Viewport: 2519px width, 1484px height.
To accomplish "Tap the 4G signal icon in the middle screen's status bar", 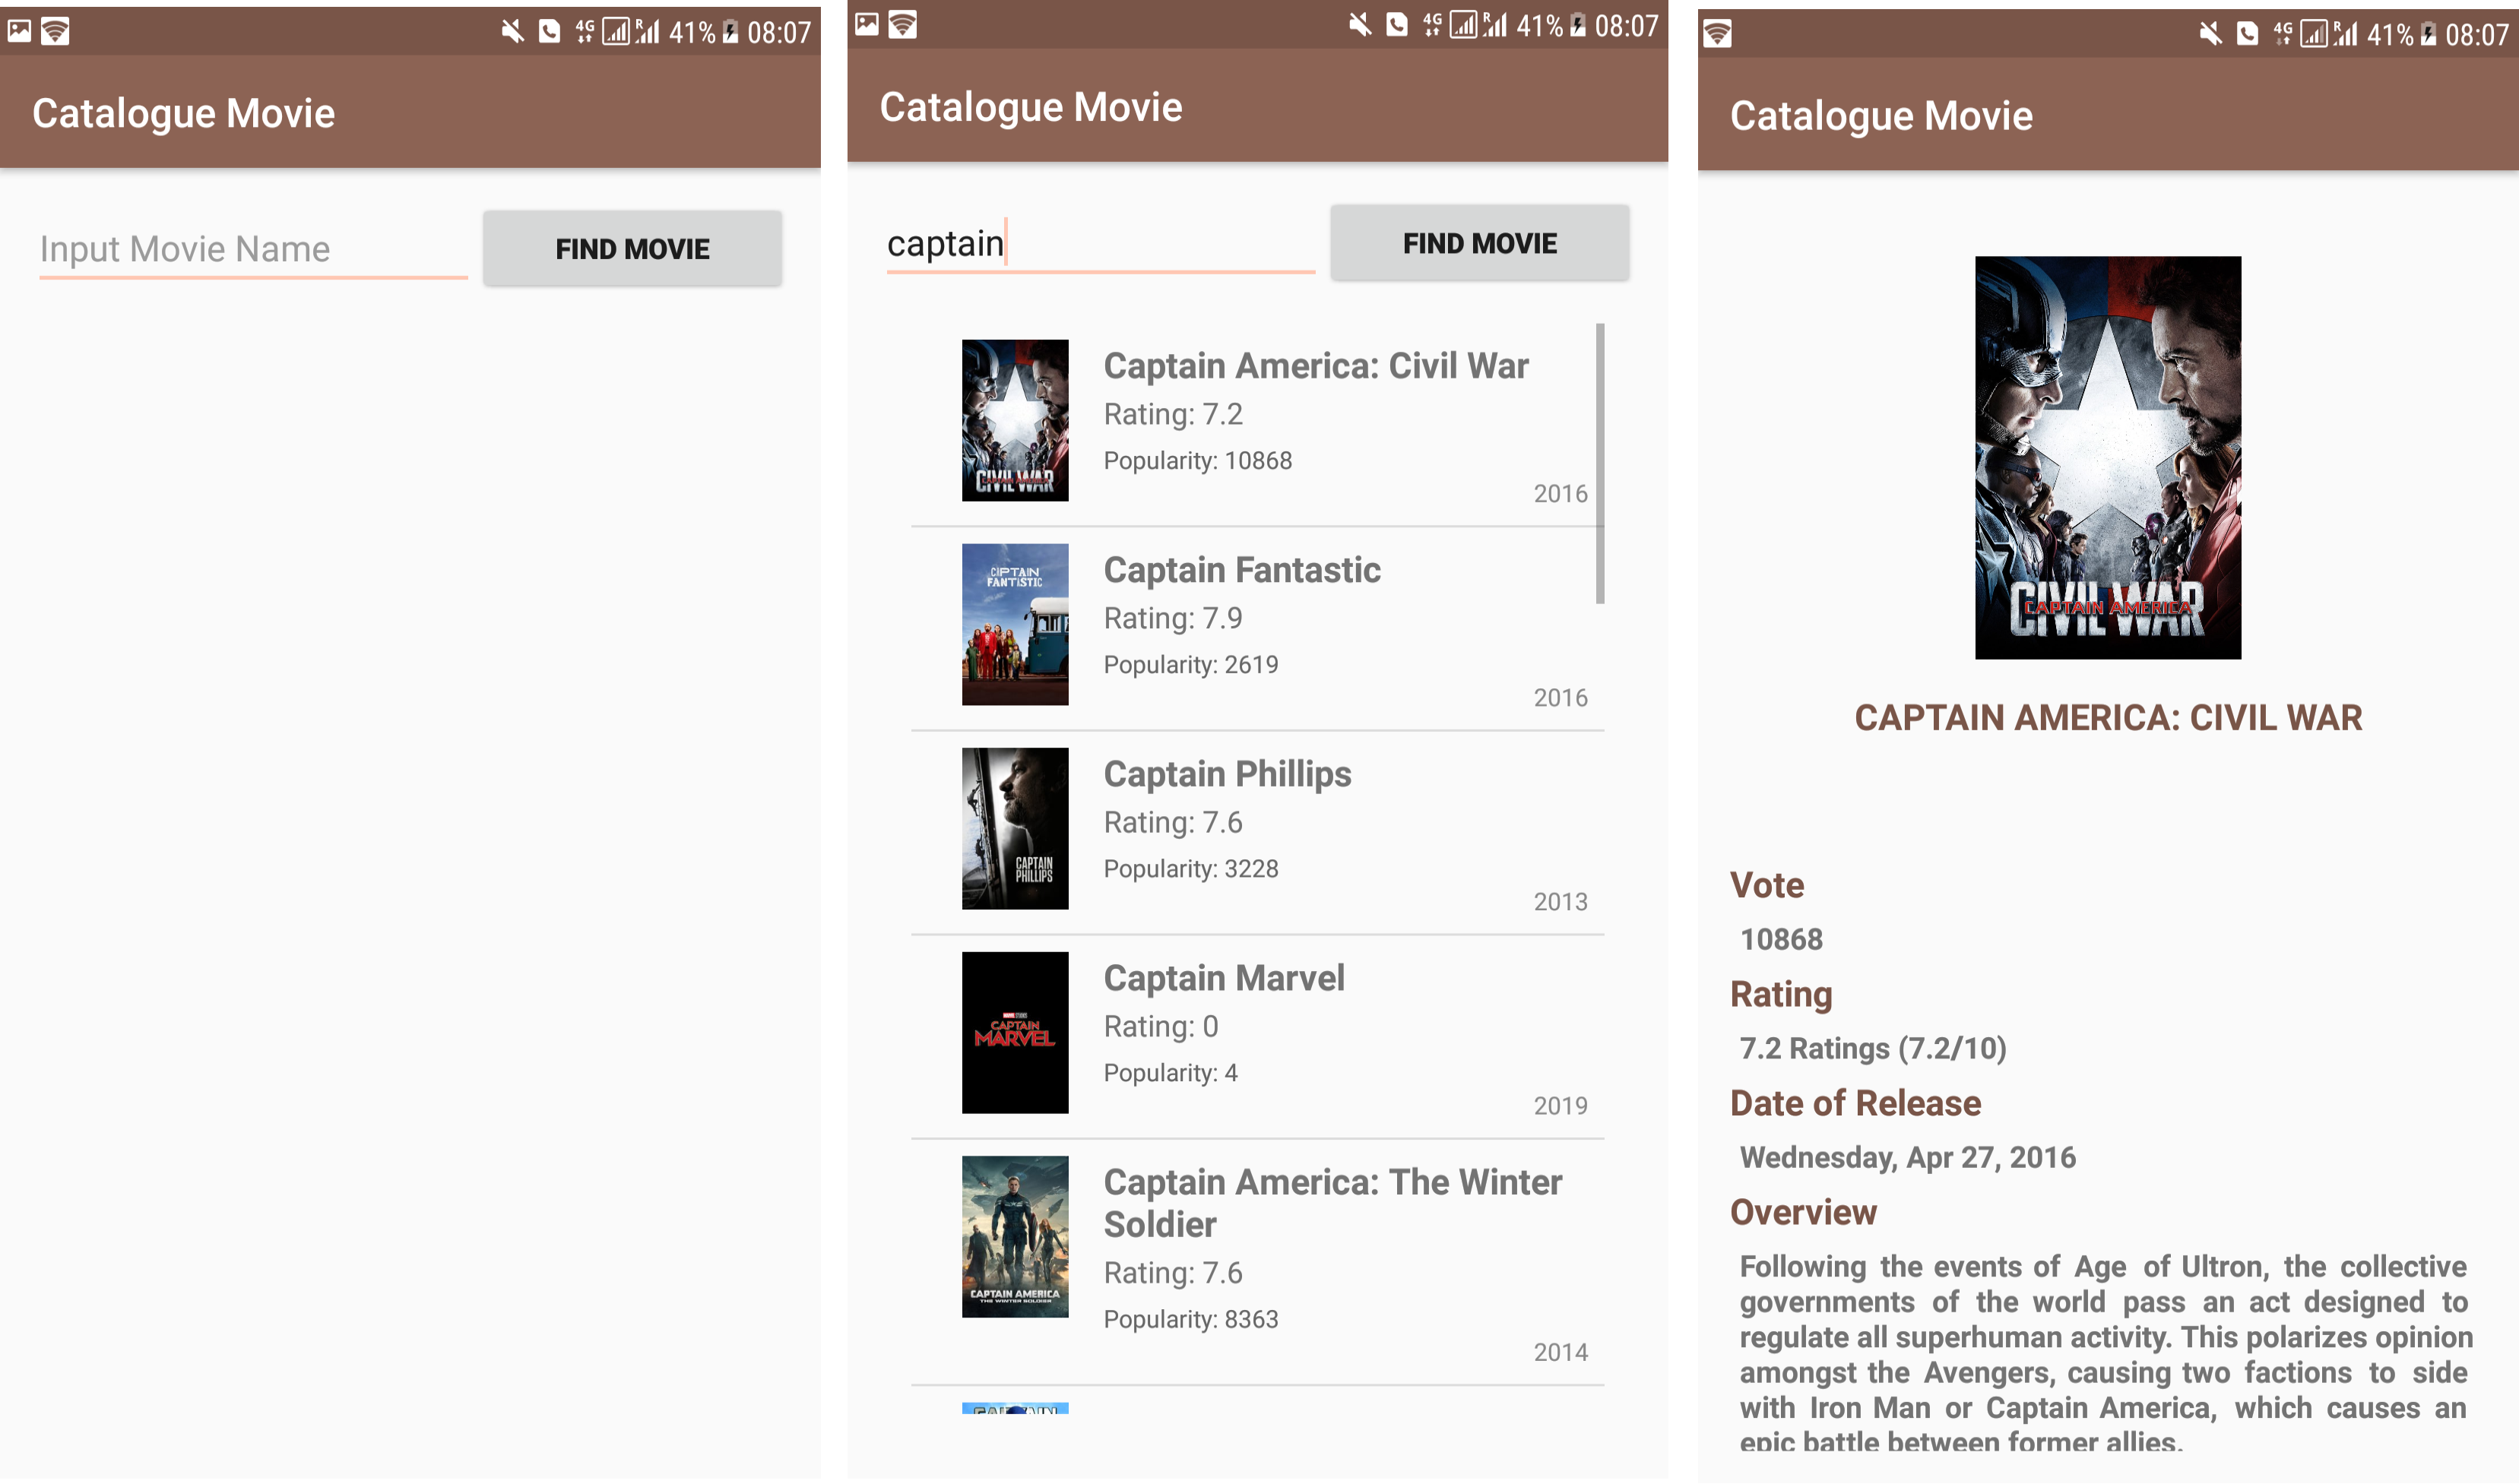I will click(x=1432, y=25).
